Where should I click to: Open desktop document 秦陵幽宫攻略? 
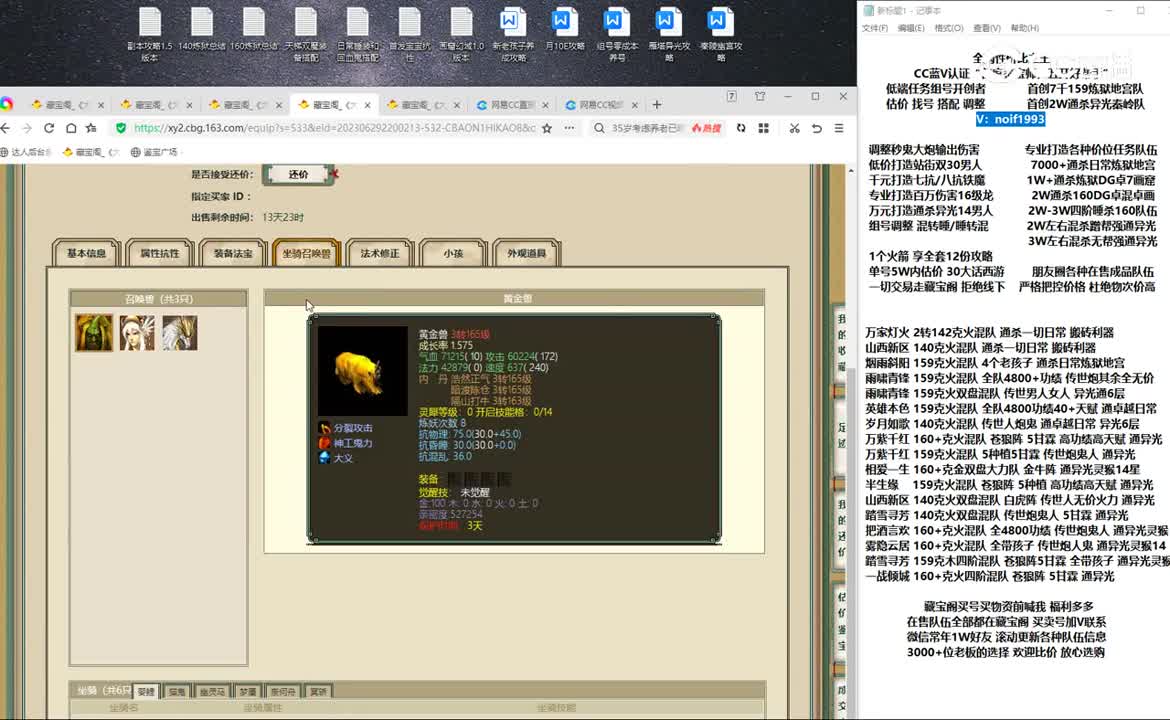tap(721, 34)
